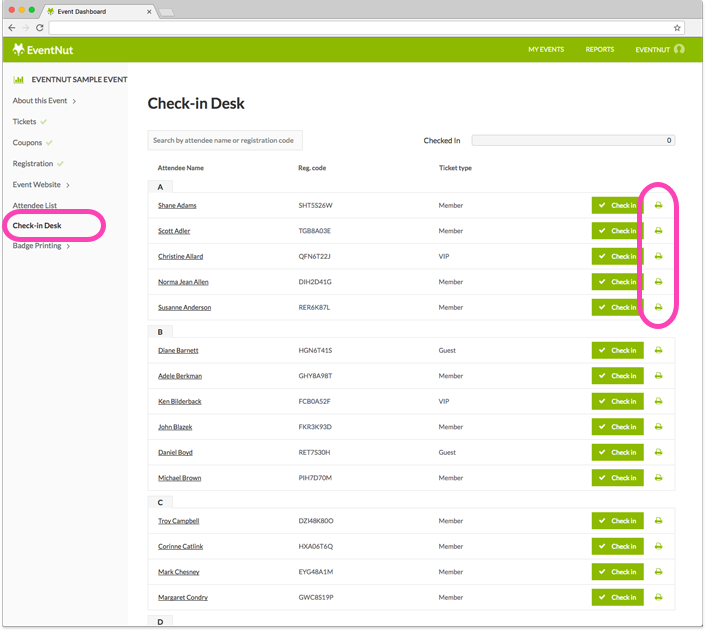The image size is (705, 630).
Task: Go to My Events
Action: click(546, 49)
